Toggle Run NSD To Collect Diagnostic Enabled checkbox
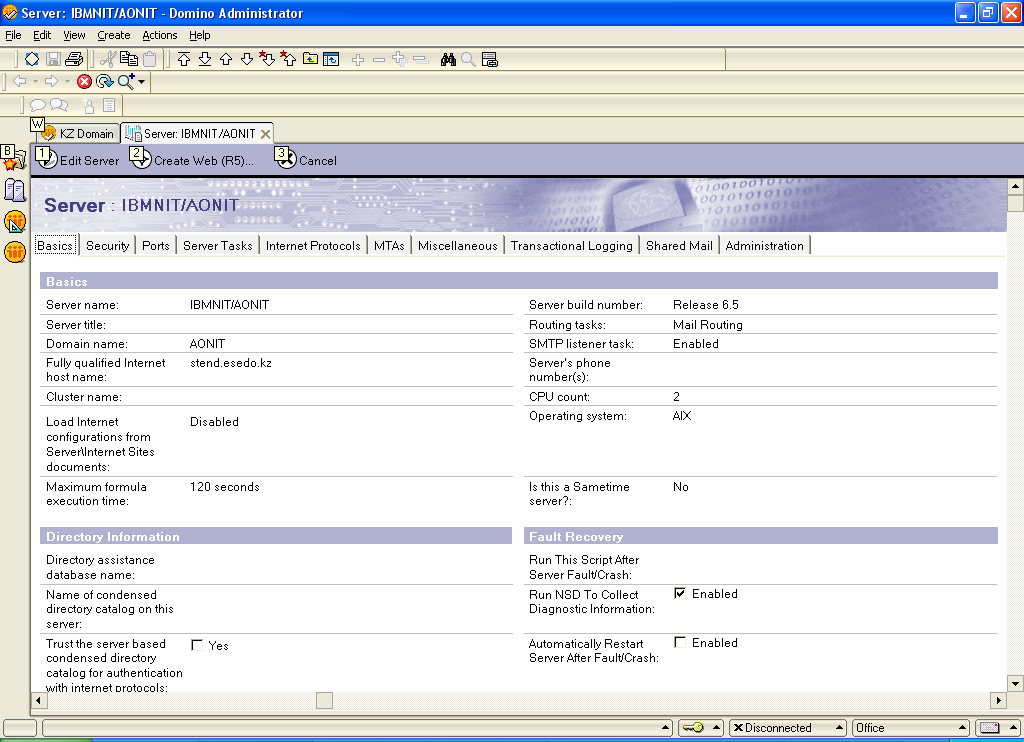 click(680, 593)
